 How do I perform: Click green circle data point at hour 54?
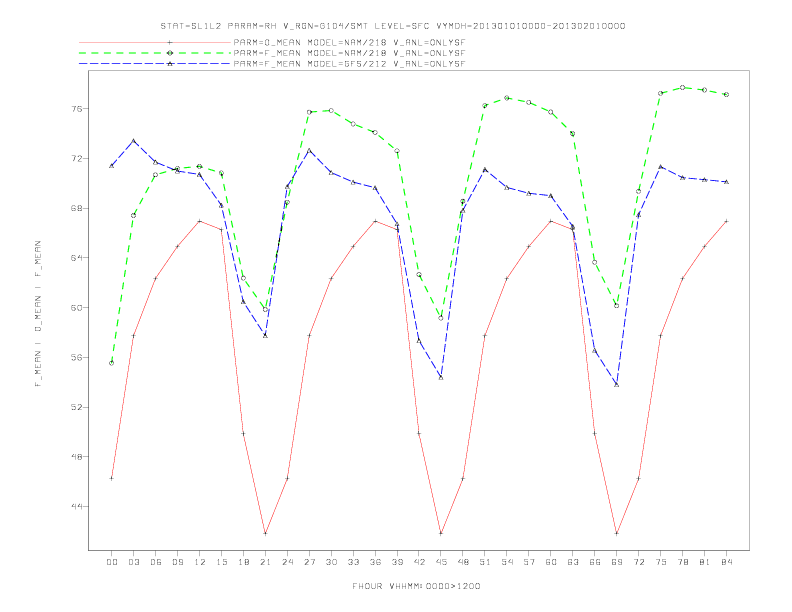tap(507, 98)
